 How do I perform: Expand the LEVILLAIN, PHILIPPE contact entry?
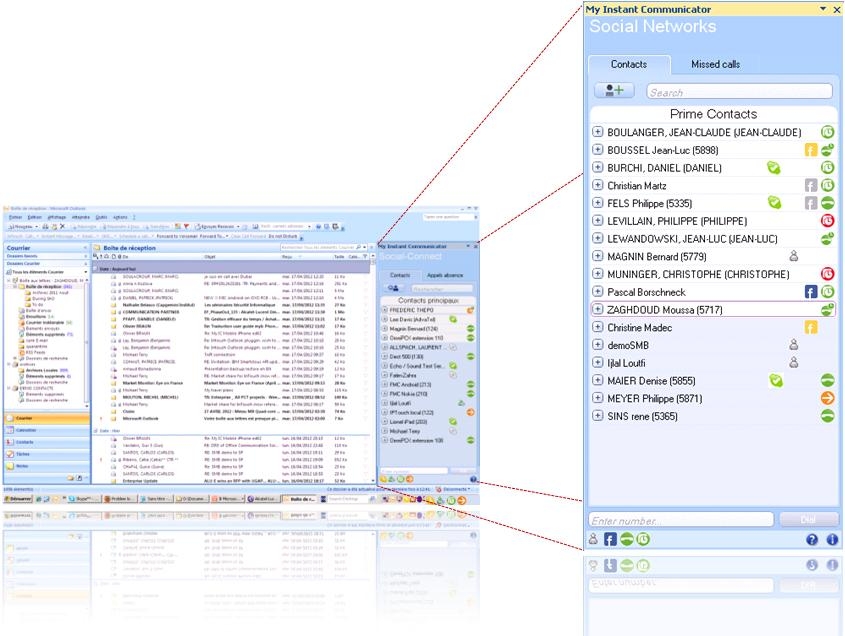pyautogui.click(x=598, y=220)
